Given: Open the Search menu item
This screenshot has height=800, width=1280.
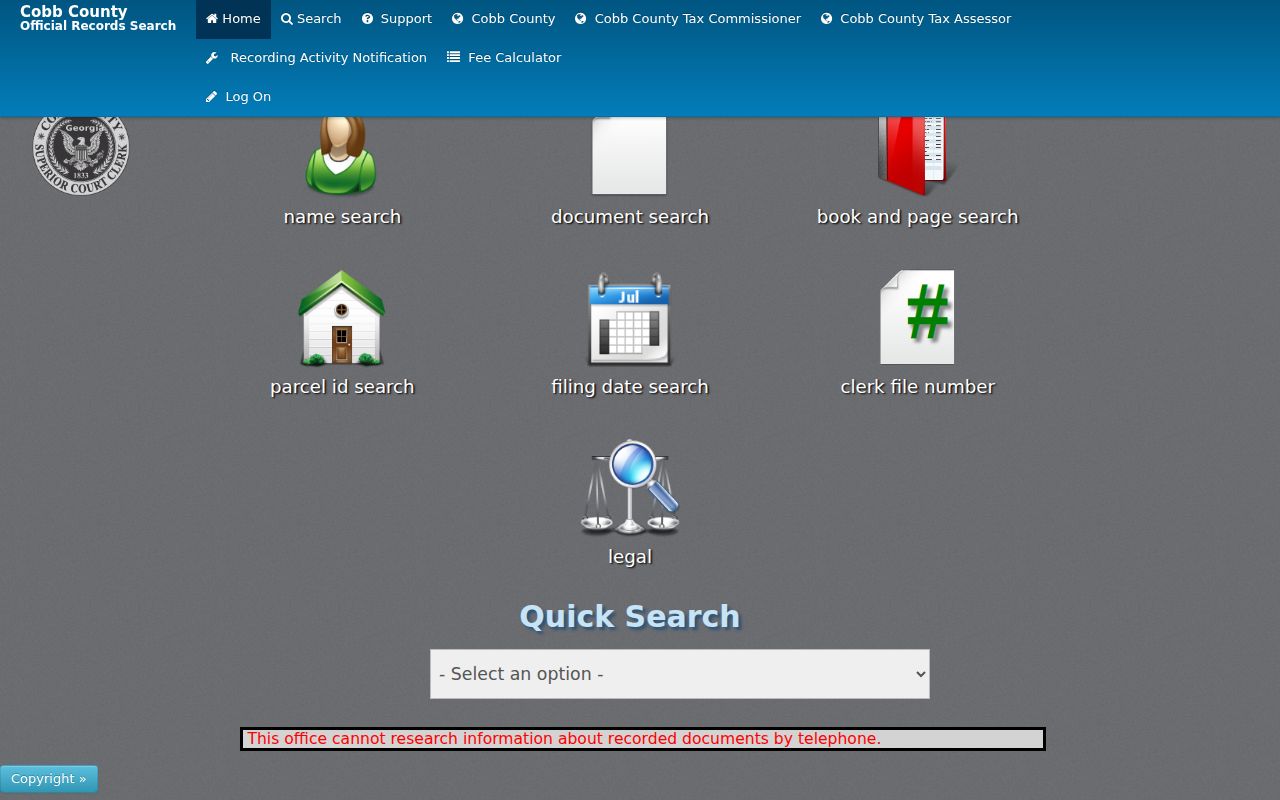Looking at the screenshot, I should [x=311, y=19].
